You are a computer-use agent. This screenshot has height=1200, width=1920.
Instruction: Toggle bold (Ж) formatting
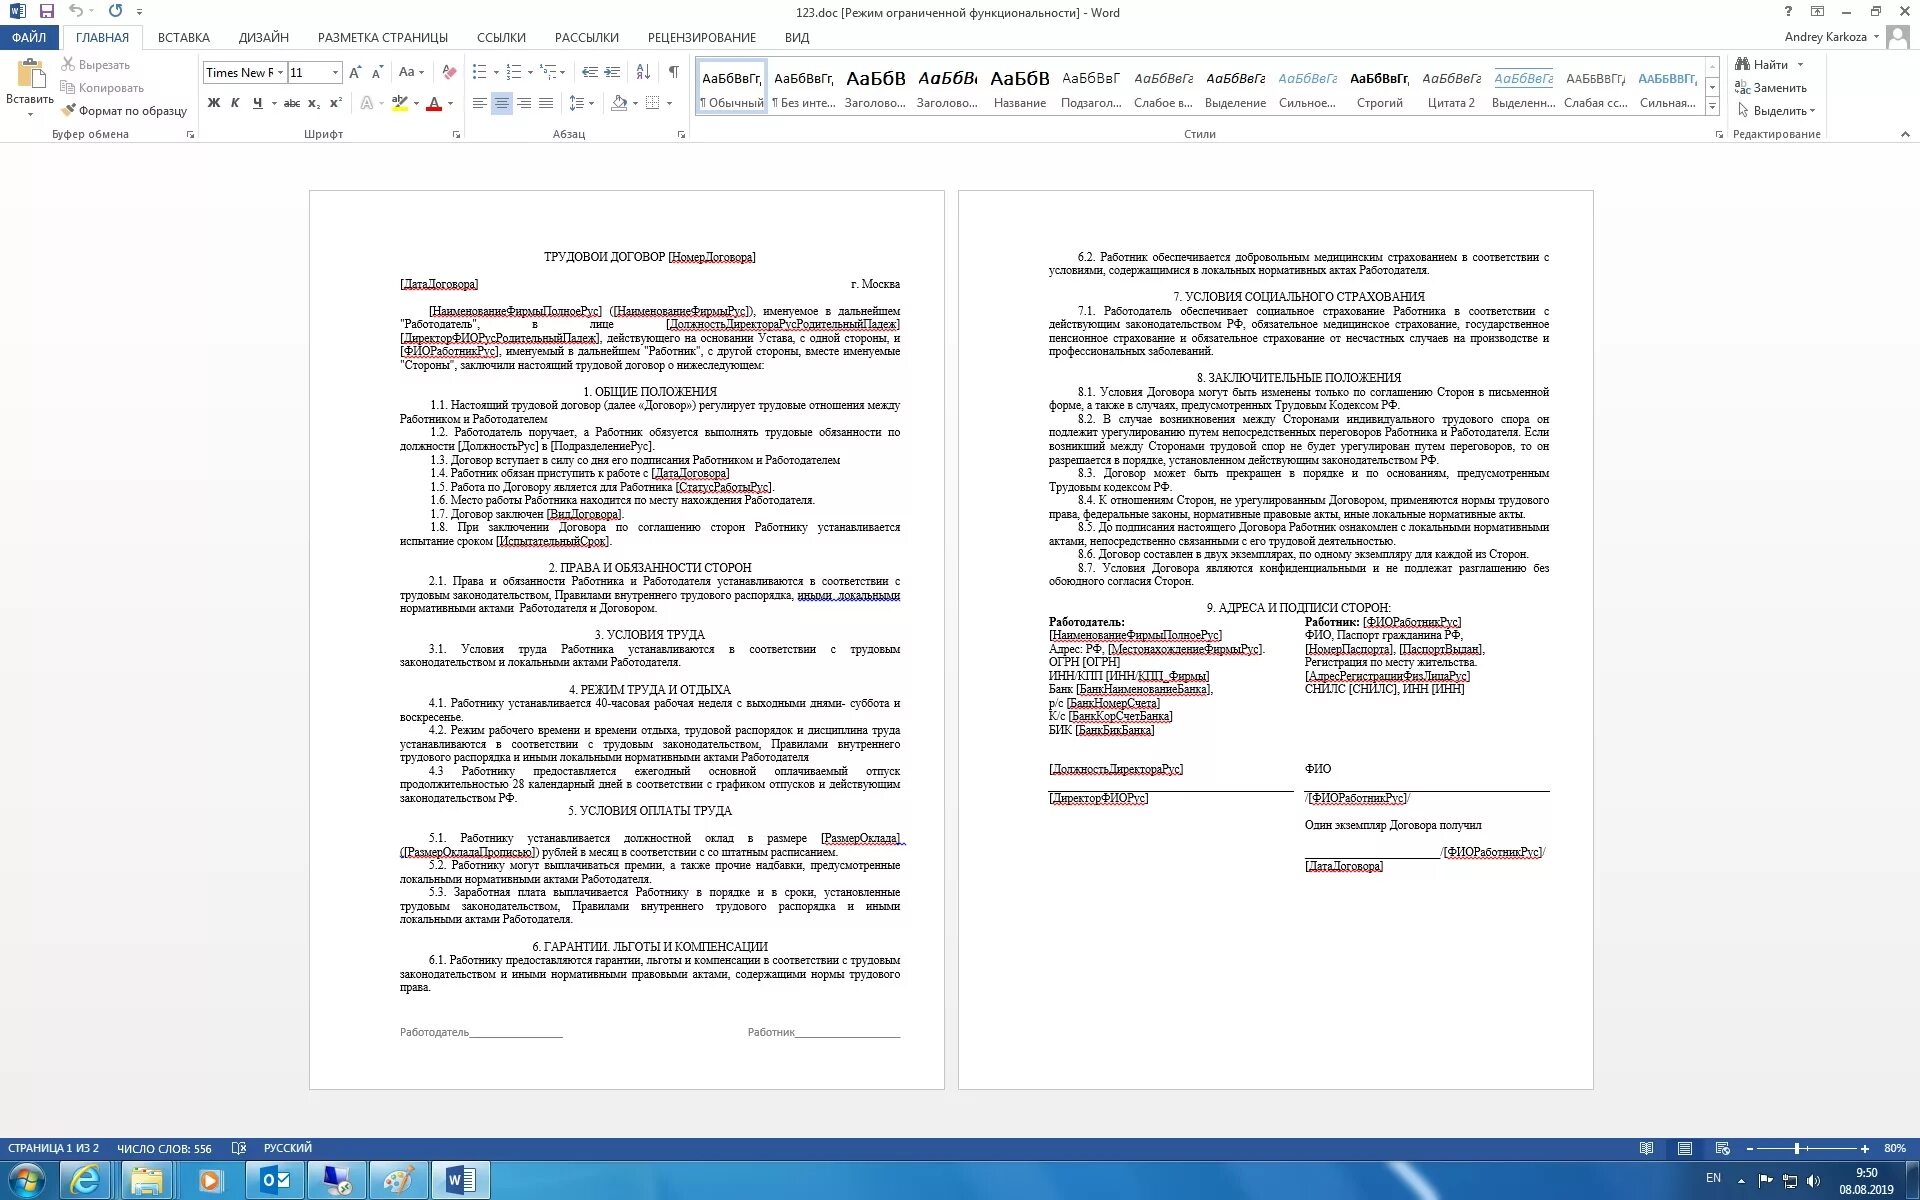tap(213, 103)
